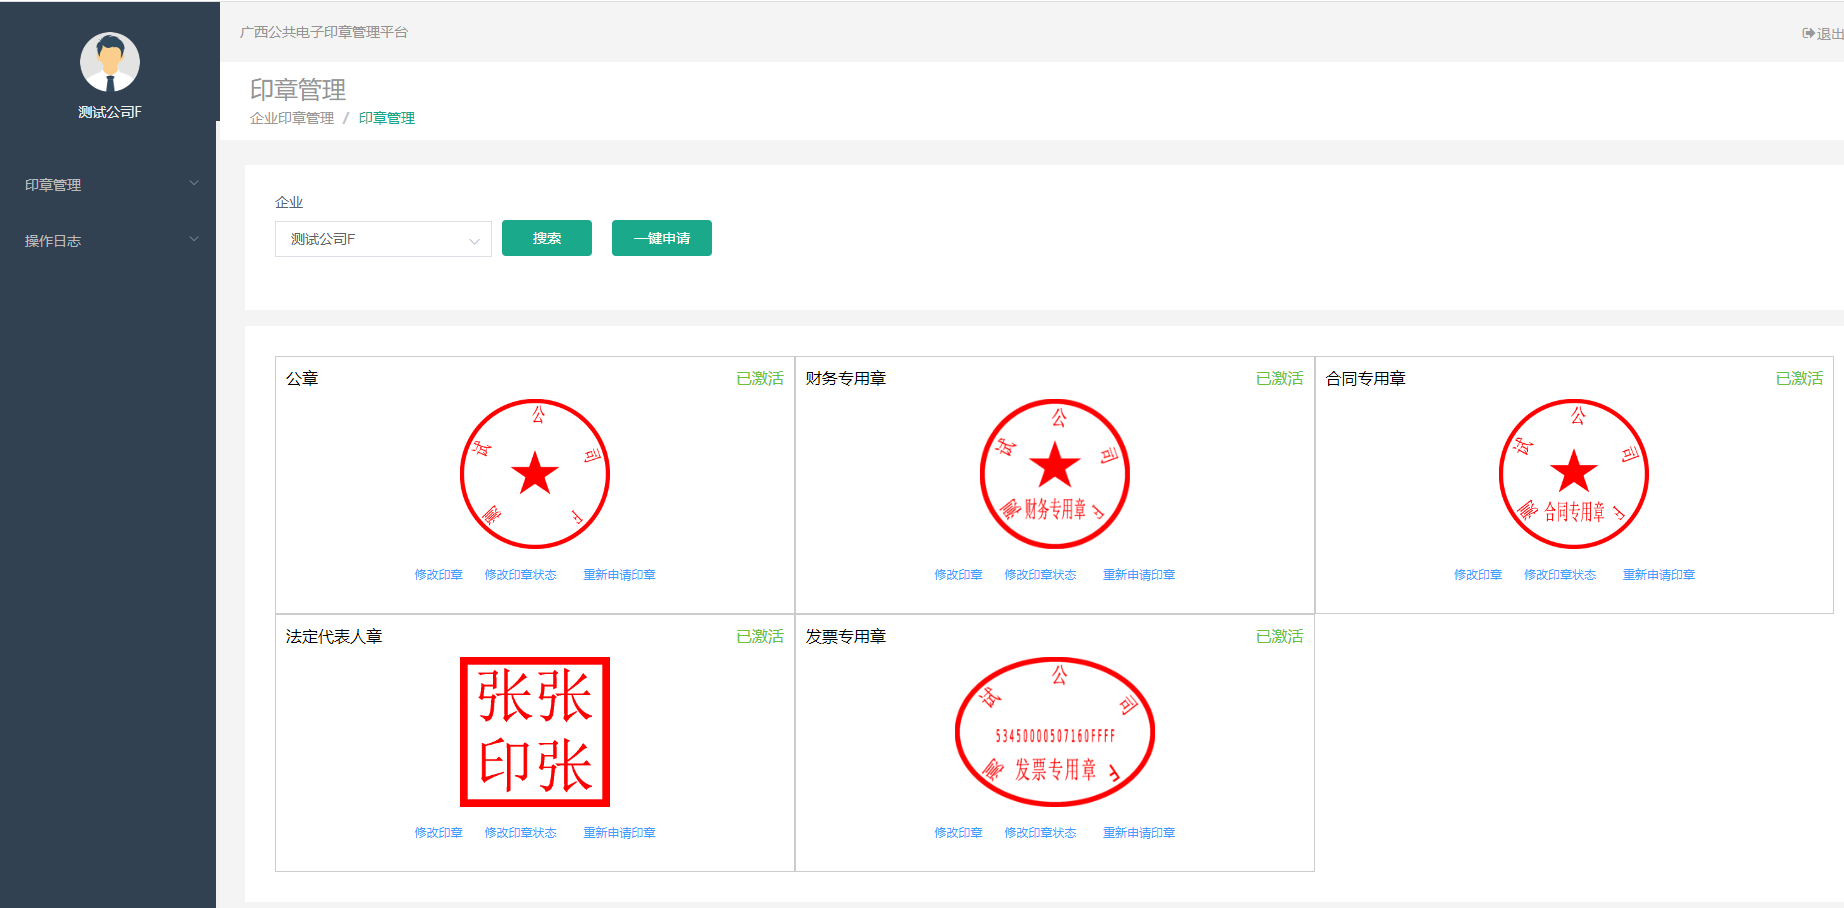Screen dimensions: 1844x908
Task: Expand the 印章管理 sidebar menu
Action: (x=108, y=185)
